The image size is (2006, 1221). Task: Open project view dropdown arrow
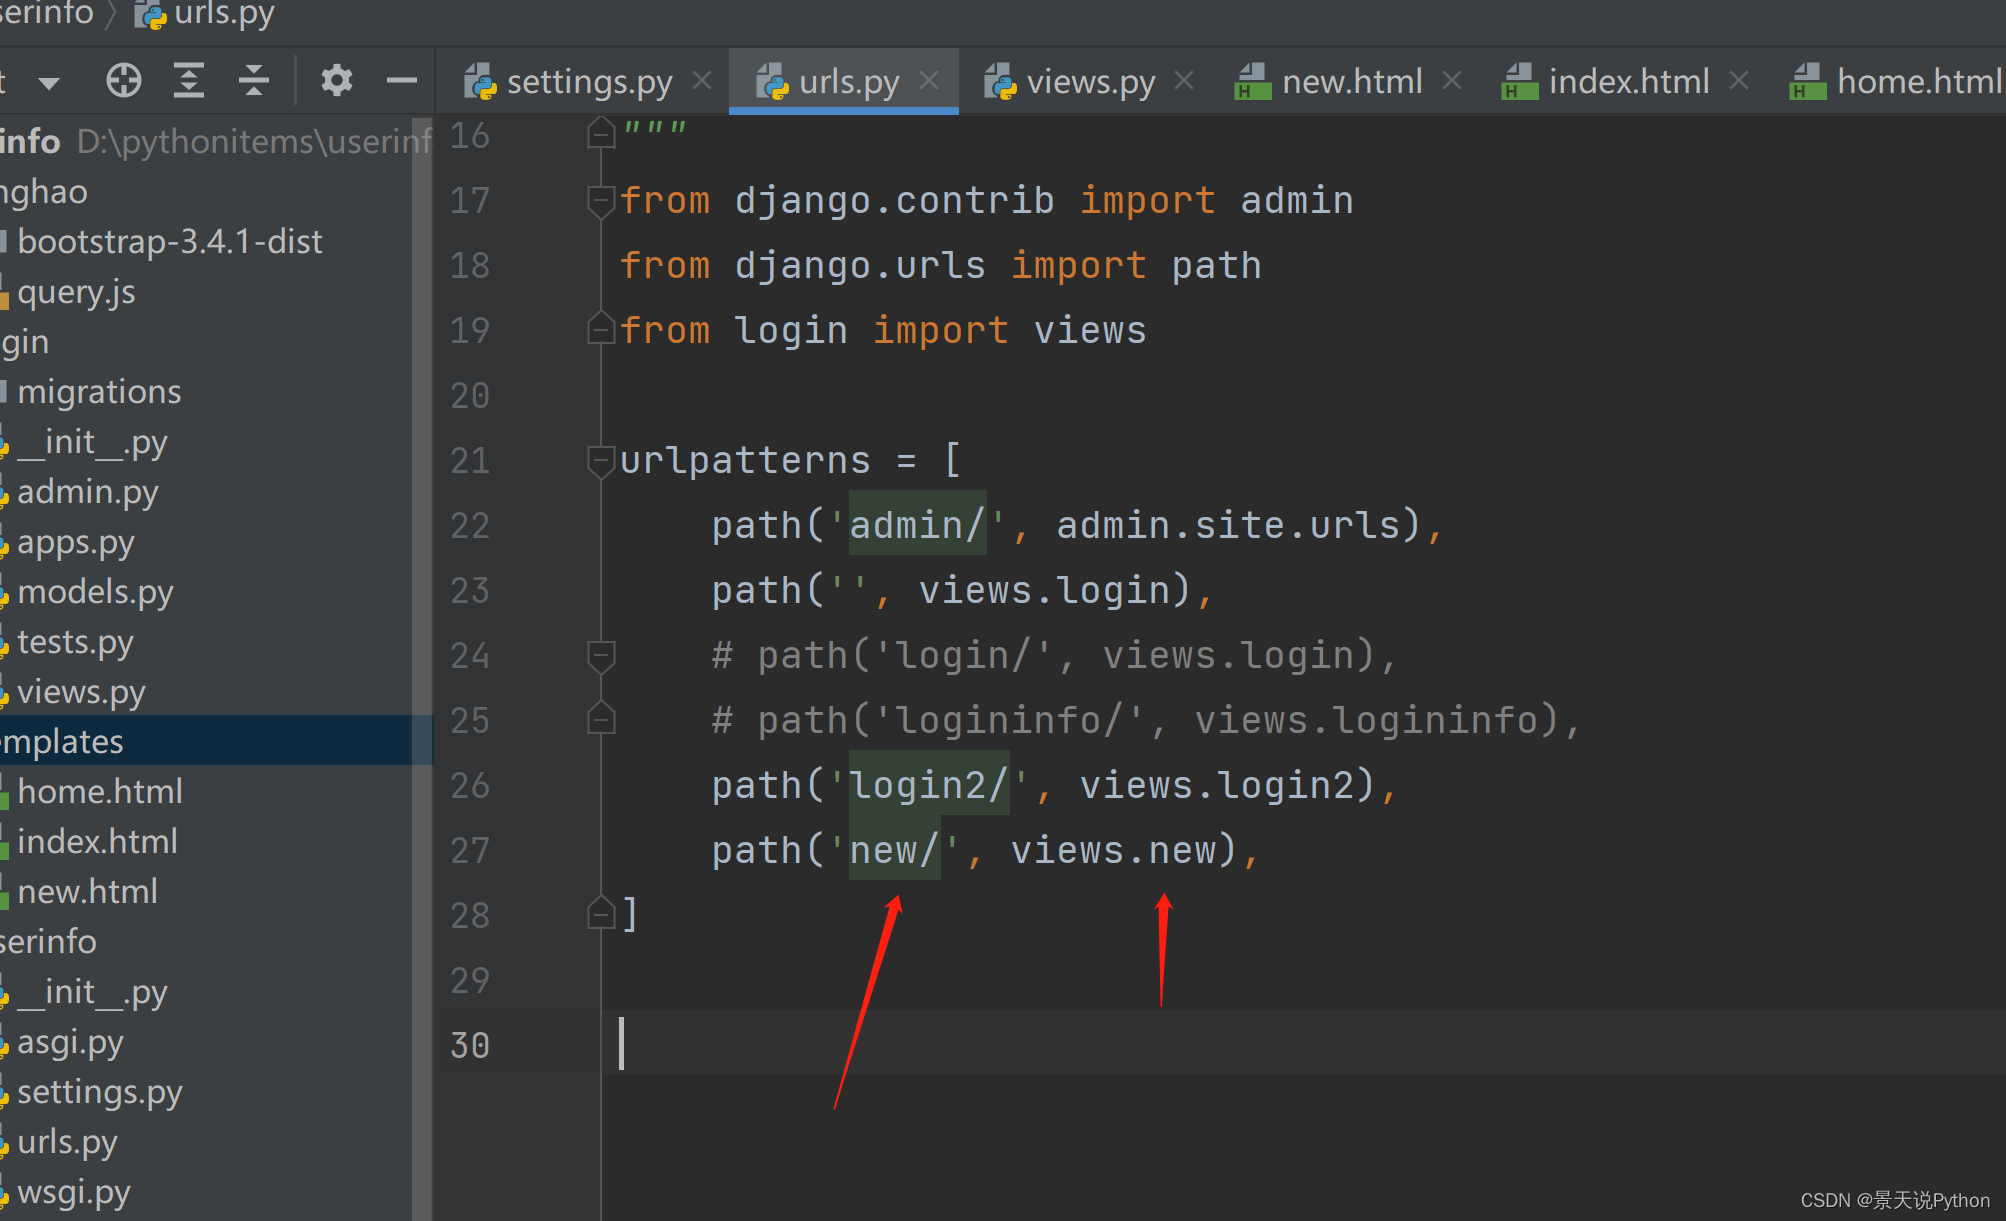tap(49, 82)
